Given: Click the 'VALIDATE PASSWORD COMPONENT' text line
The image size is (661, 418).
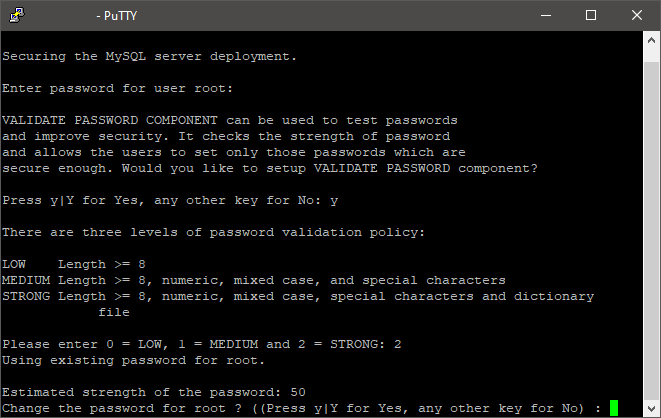Looking at the screenshot, I should (230, 120).
